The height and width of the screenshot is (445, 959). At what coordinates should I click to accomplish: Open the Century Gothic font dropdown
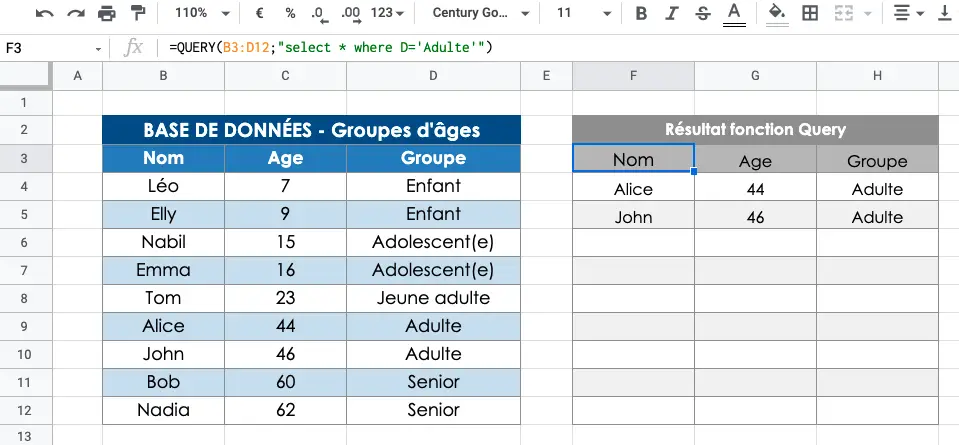click(481, 13)
